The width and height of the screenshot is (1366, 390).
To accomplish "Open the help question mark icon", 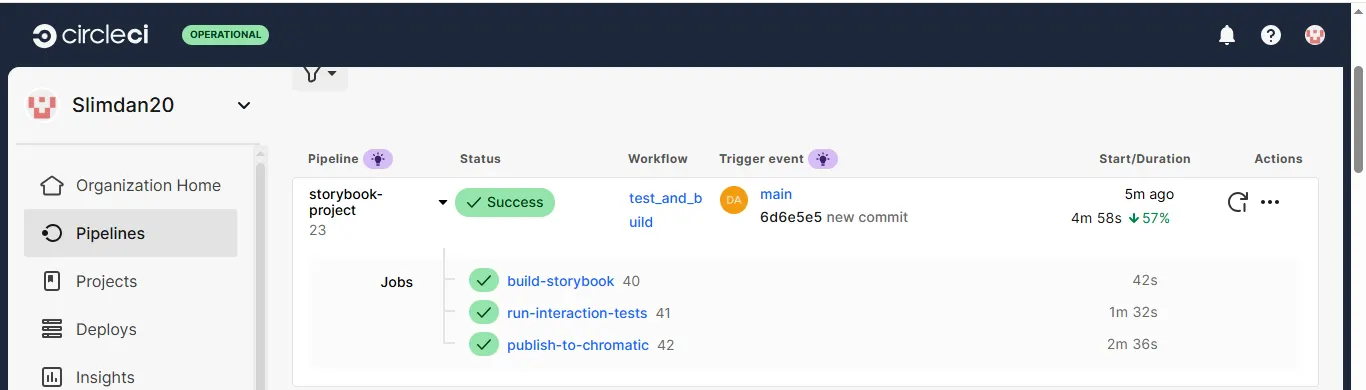I will point(1271,35).
